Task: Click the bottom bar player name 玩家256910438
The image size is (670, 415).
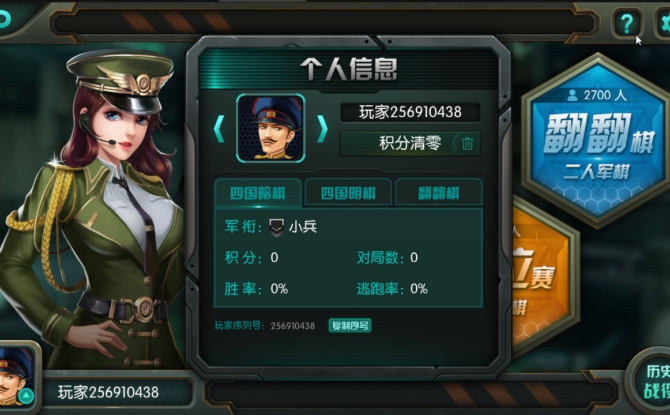Action: coord(109,392)
